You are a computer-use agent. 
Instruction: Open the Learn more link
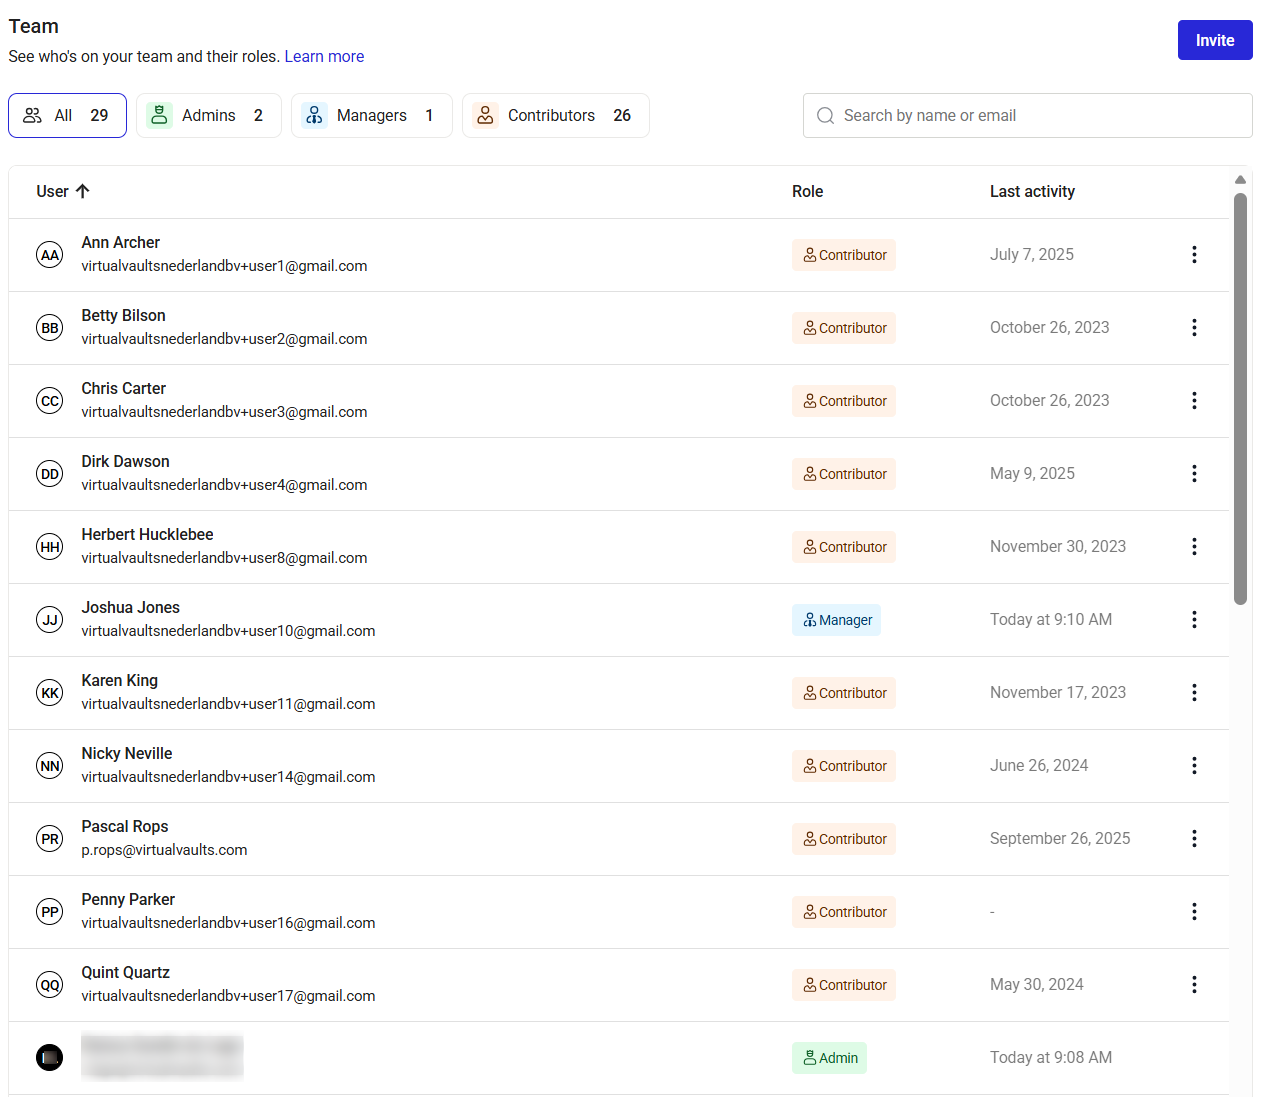click(324, 57)
